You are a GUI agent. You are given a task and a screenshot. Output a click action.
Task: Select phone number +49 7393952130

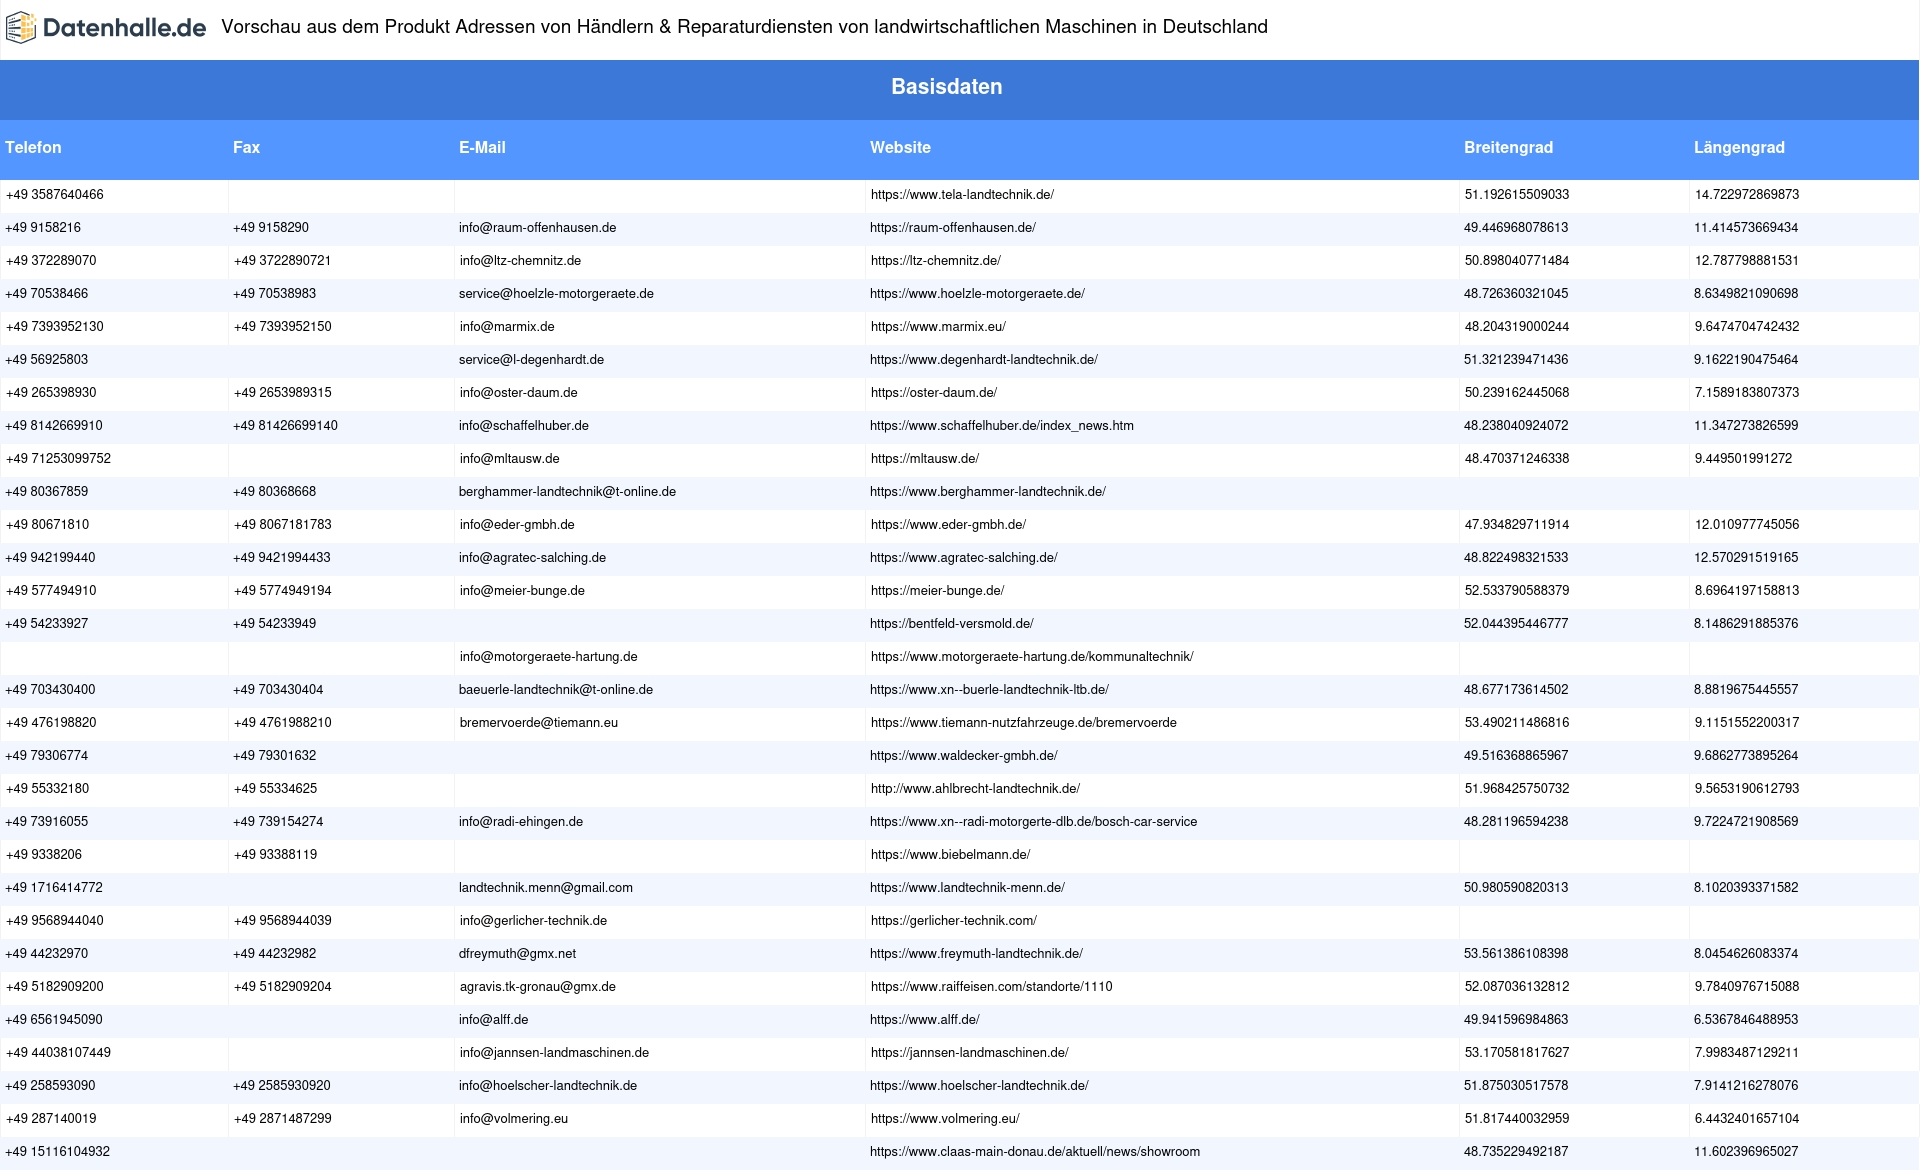click(x=54, y=327)
